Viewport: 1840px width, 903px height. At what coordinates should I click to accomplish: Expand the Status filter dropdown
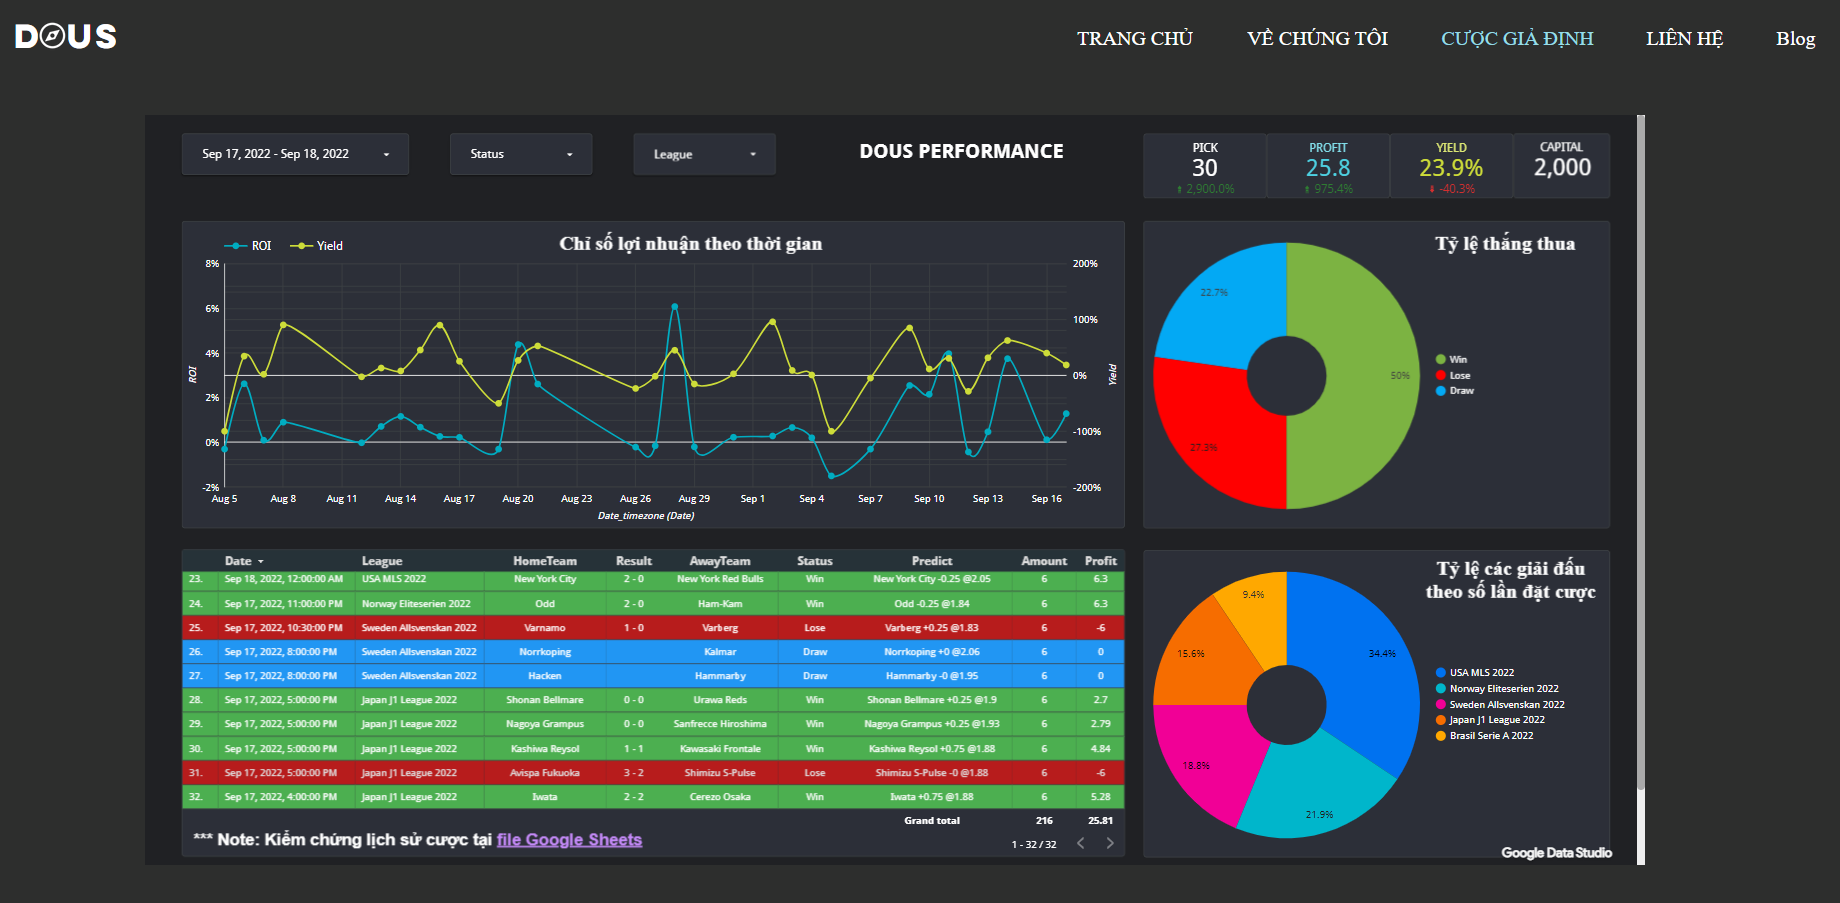point(521,154)
